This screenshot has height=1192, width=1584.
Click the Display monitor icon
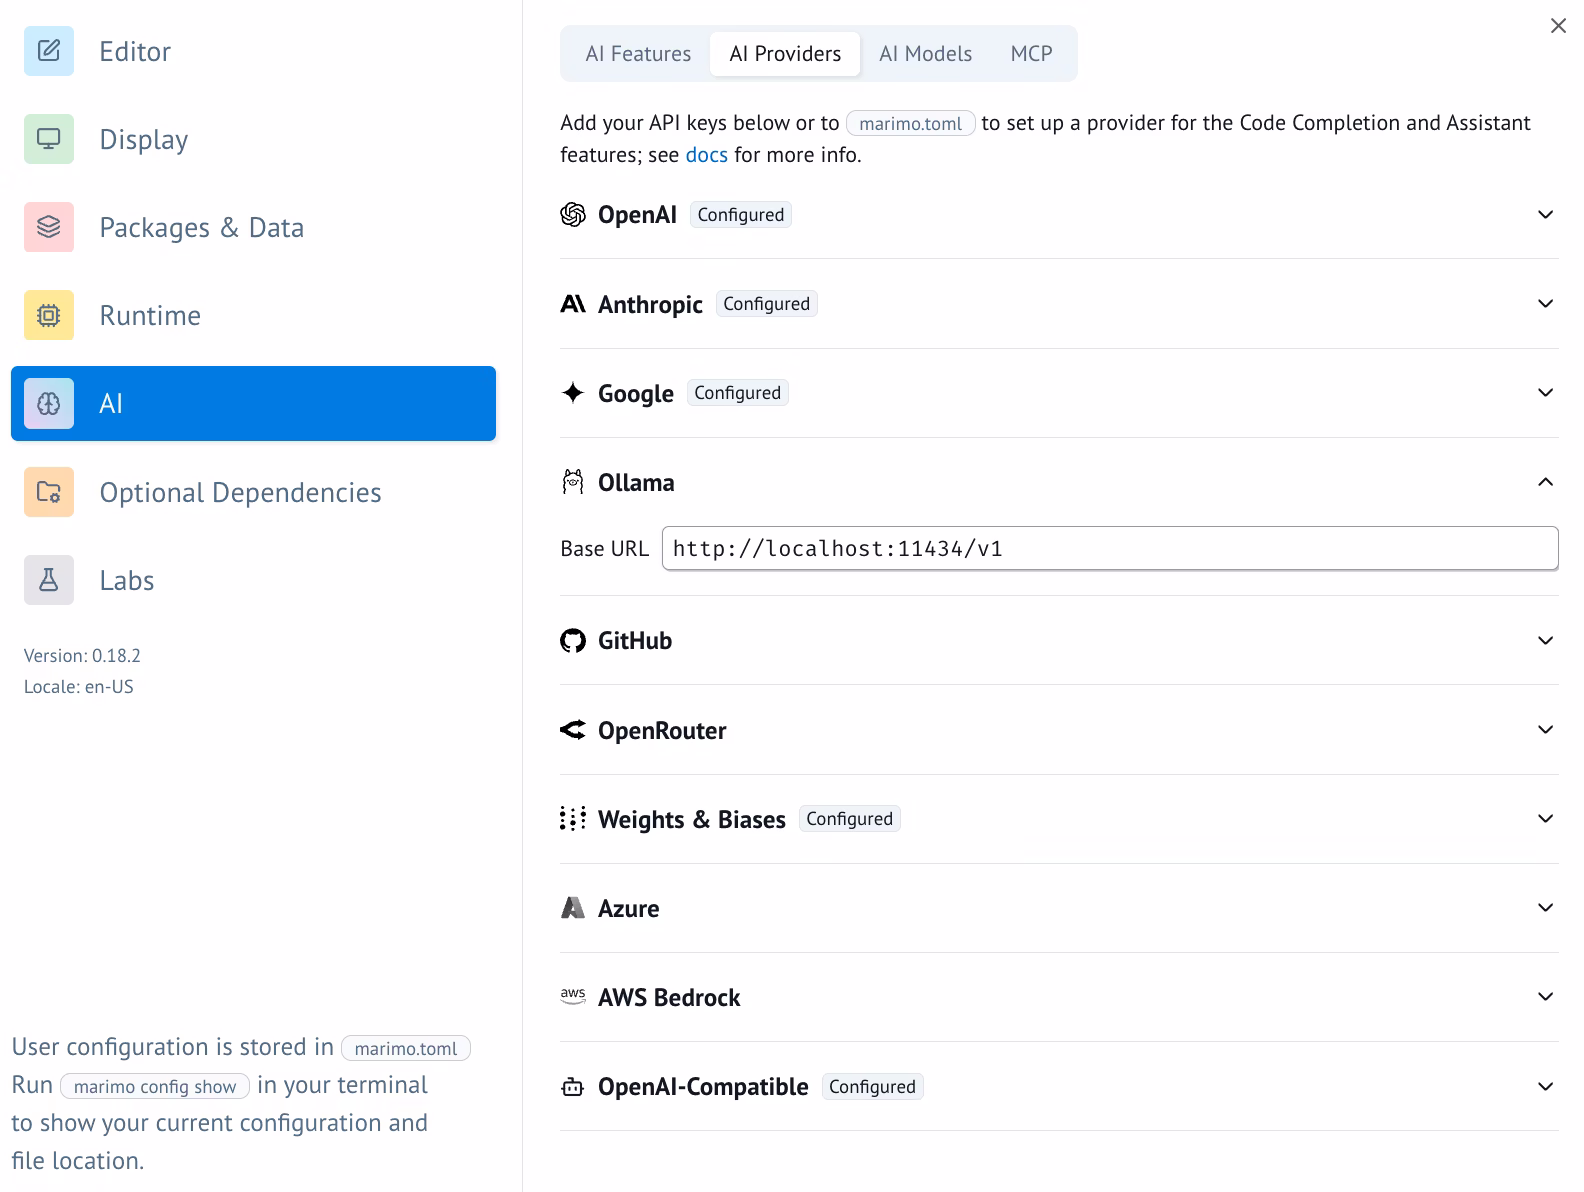[49, 139]
